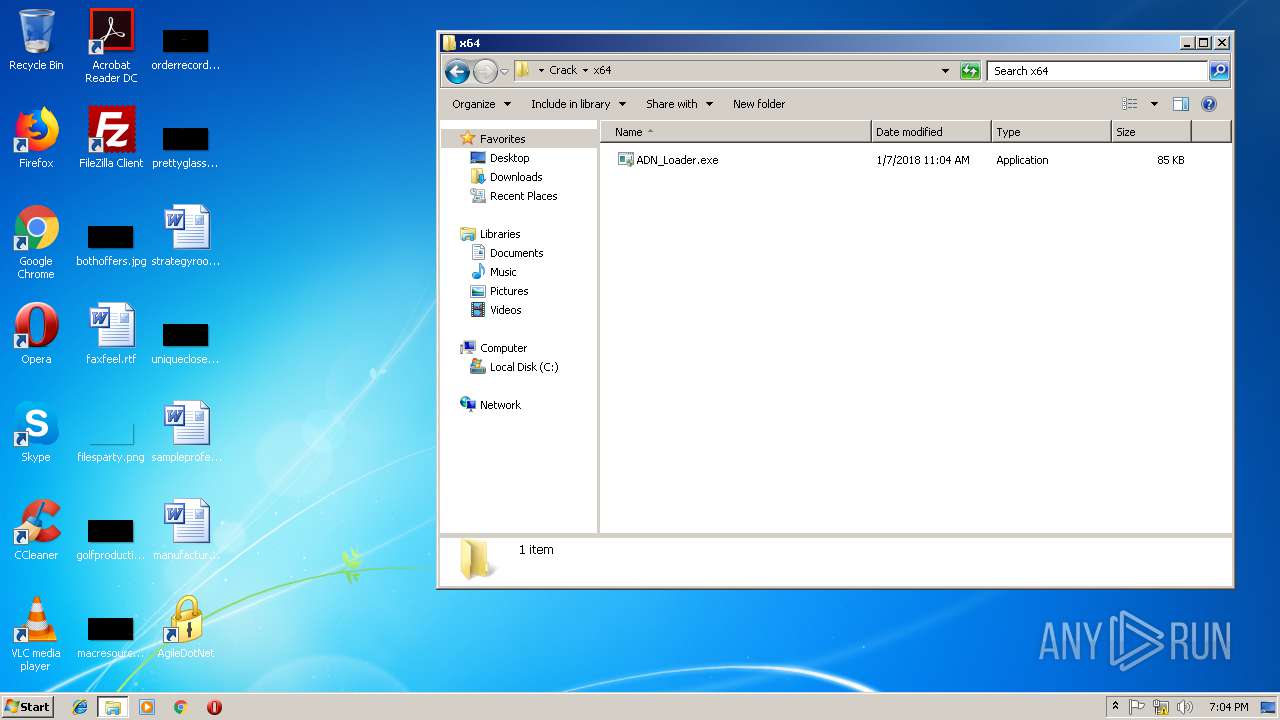
Task: Click Windows Media Player taskbar icon
Action: tap(147, 707)
